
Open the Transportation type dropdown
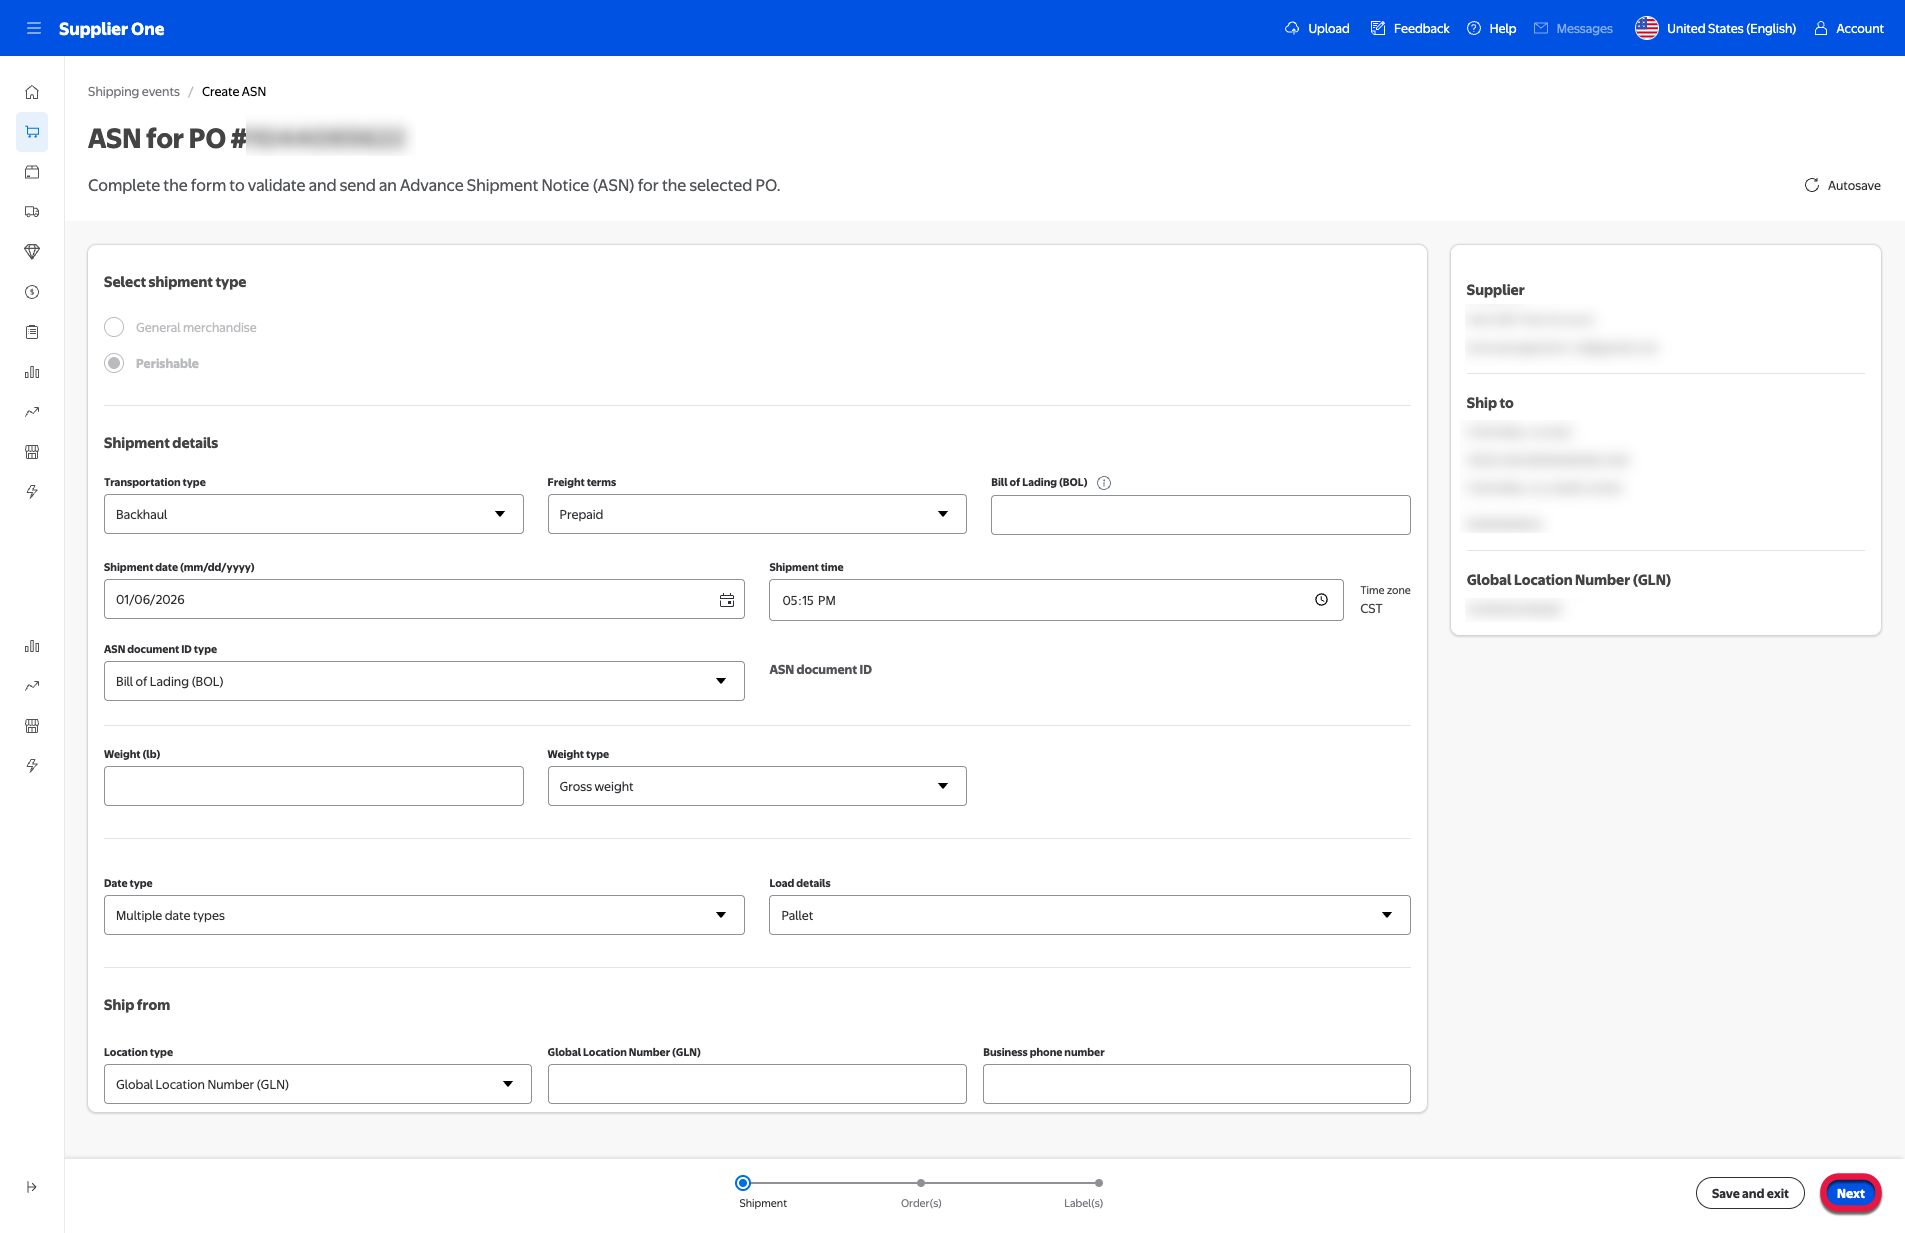click(x=313, y=514)
